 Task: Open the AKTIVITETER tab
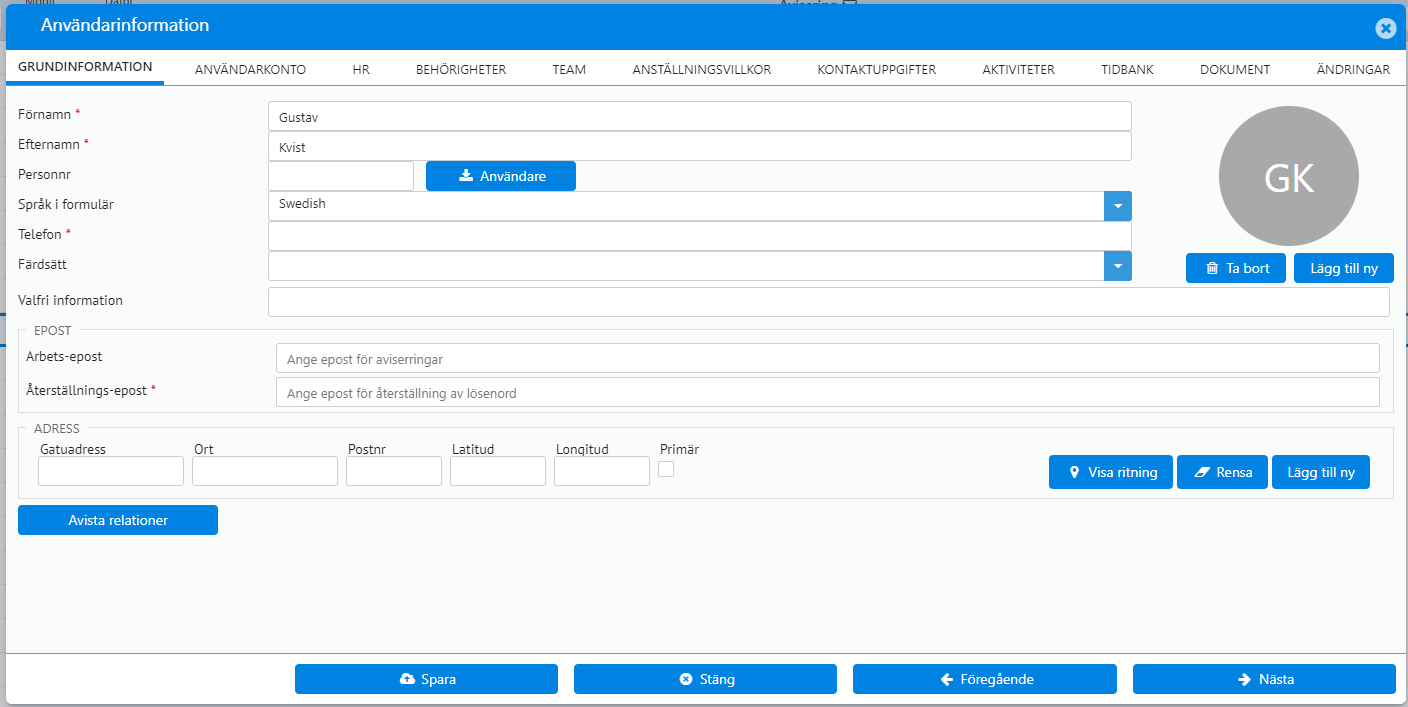coord(1018,69)
